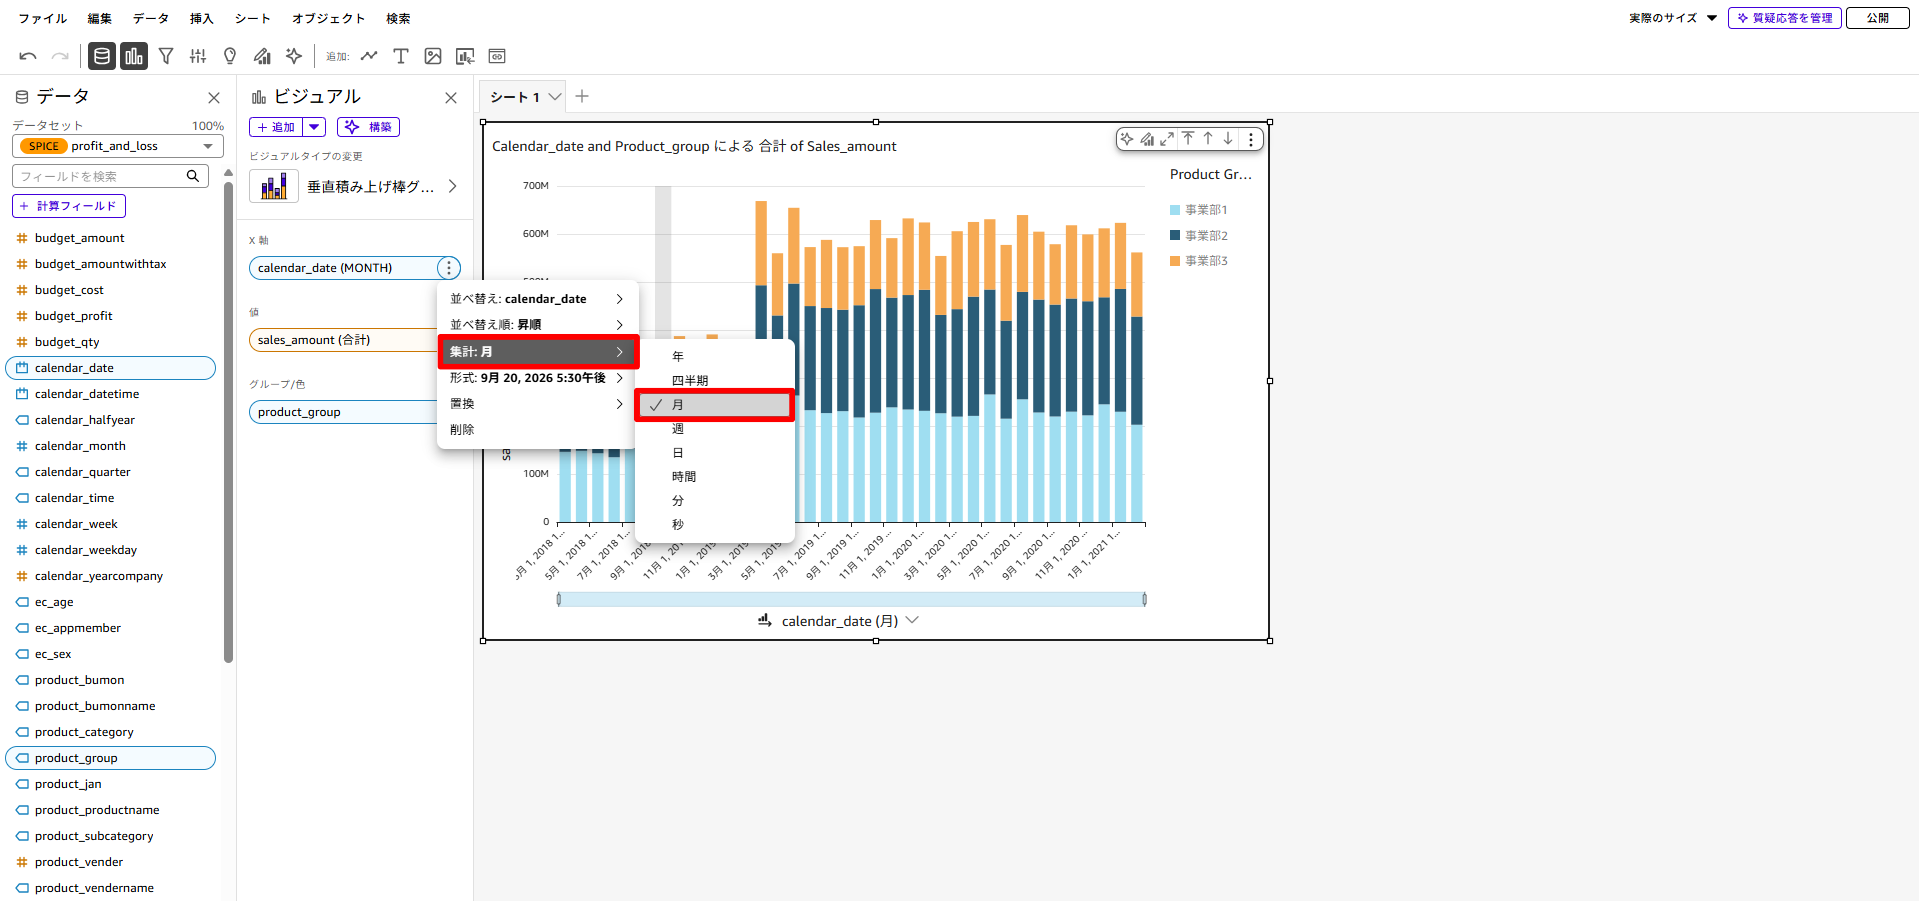
Task: Toggle the Visuals panel bar-chart icon
Action: [134, 56]
